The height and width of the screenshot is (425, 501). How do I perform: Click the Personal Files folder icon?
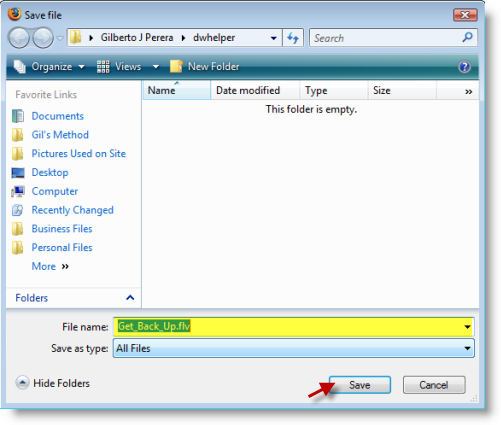click(x=17, y=247)
